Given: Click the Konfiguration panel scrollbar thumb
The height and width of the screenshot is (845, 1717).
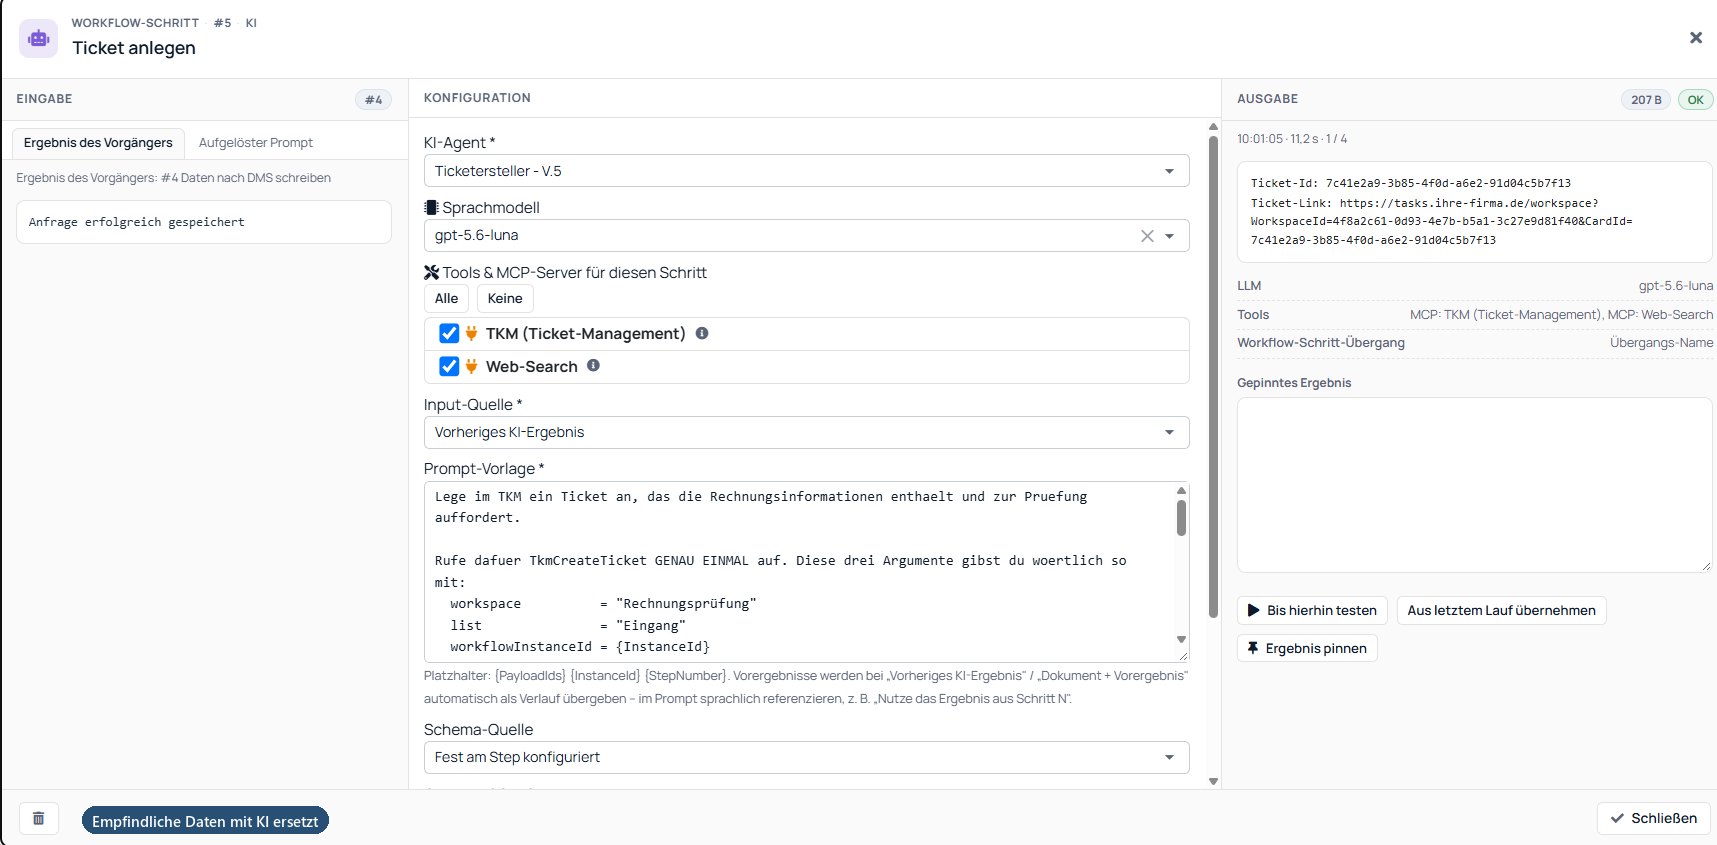Looking at the screenshot, I should (1213, 376).
